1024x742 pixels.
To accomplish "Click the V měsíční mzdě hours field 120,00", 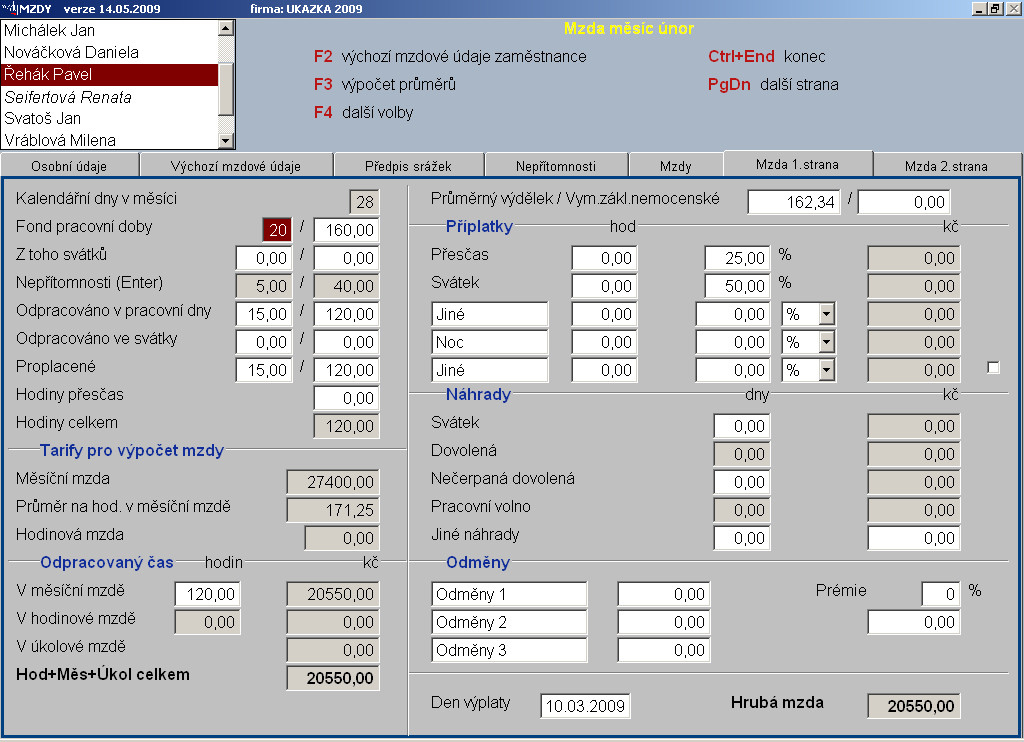I will pyautogui.click(x=208, y=594).
